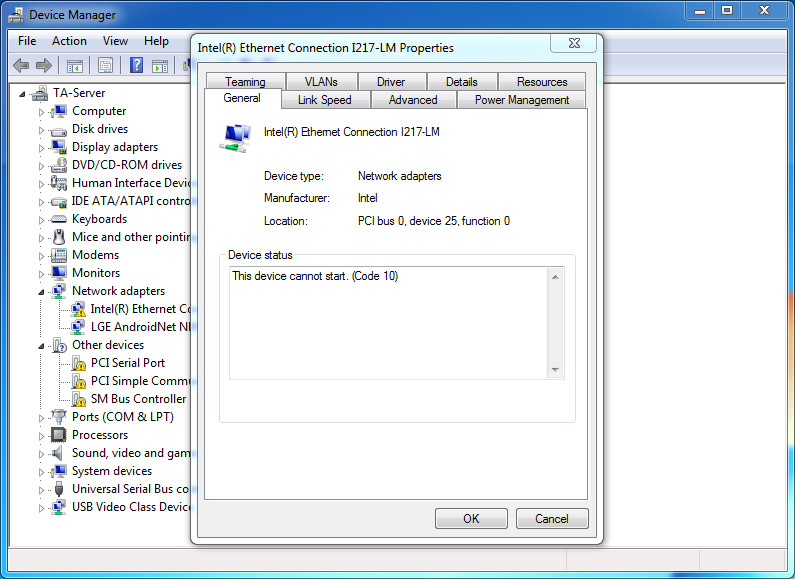Screen dimensions: 795x579
Task: Click the Processors chip icon
Action: tap(59, 435)
